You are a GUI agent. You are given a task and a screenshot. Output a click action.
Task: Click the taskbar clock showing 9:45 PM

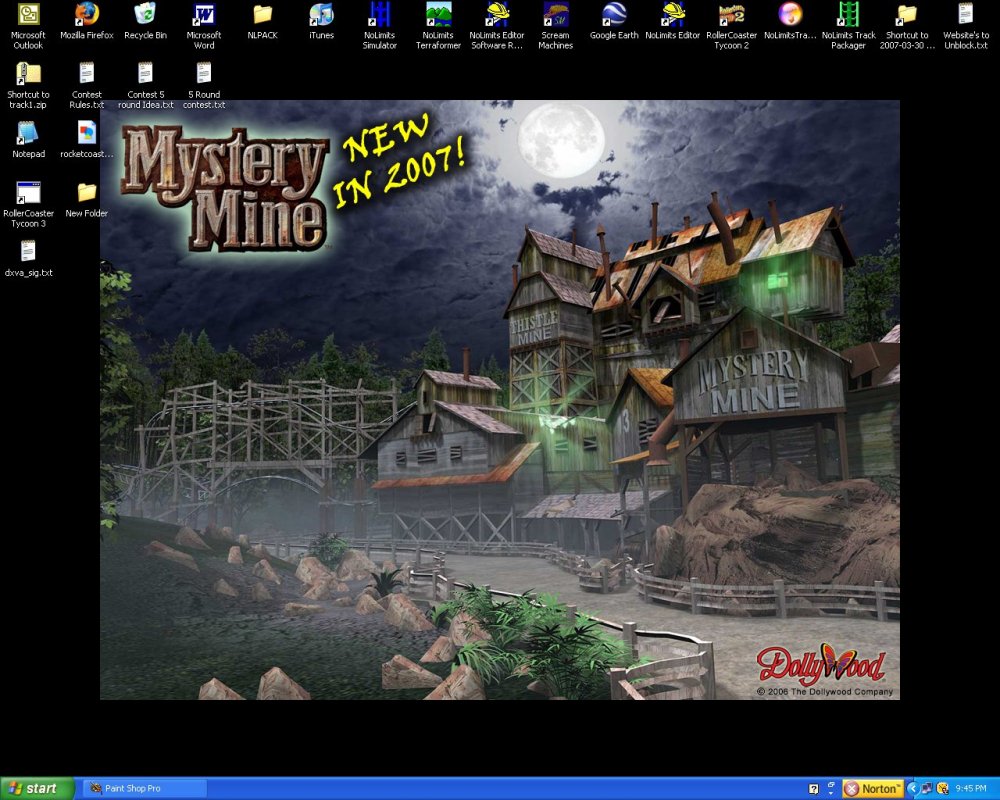click(971, 788)
